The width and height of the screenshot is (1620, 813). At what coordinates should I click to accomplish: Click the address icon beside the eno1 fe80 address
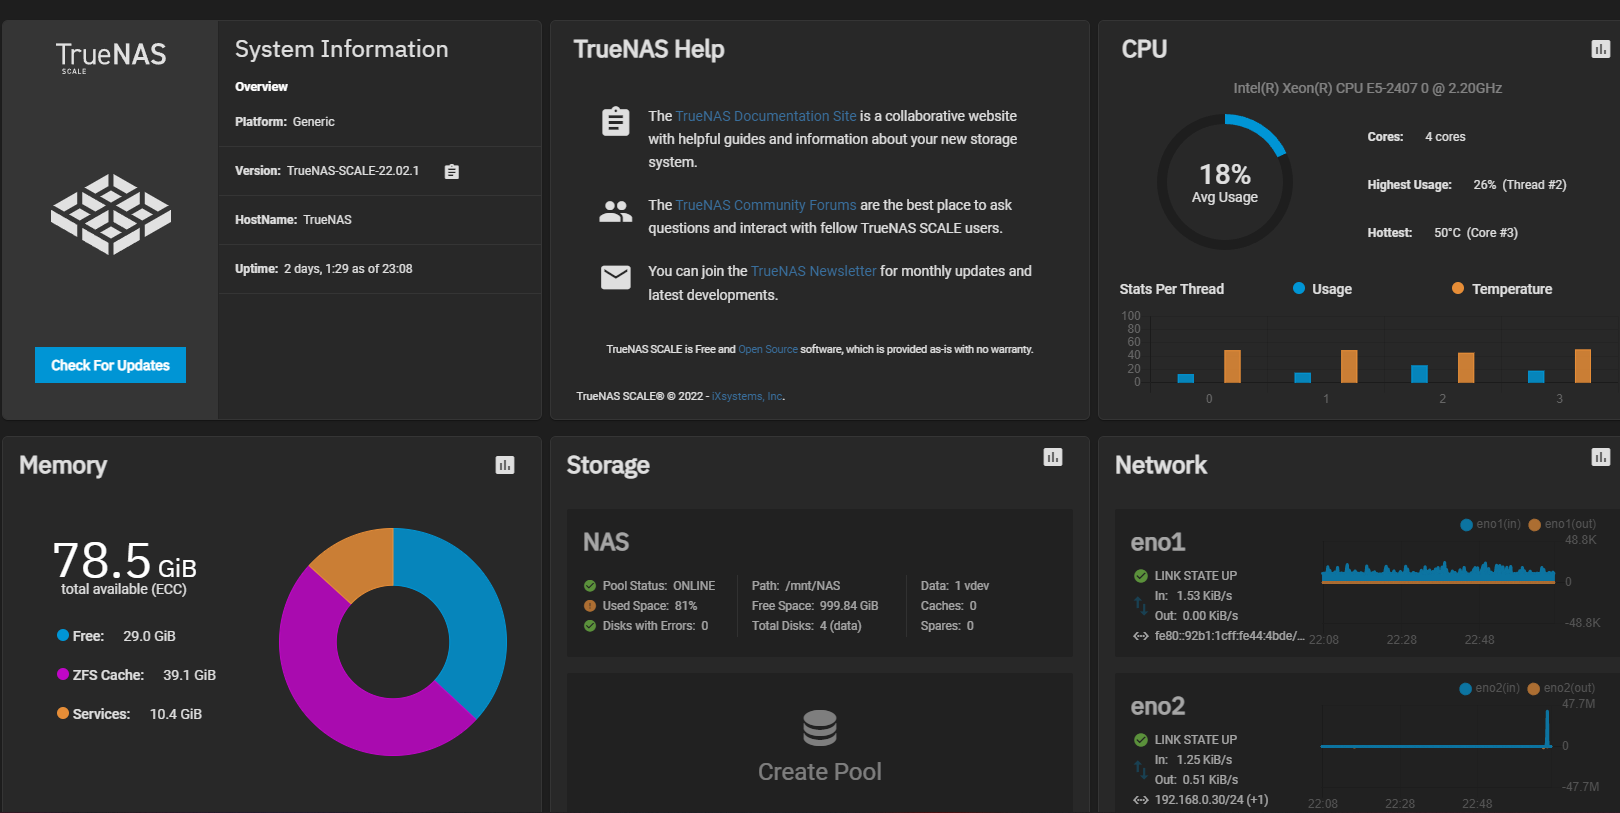coord(1141,636)
